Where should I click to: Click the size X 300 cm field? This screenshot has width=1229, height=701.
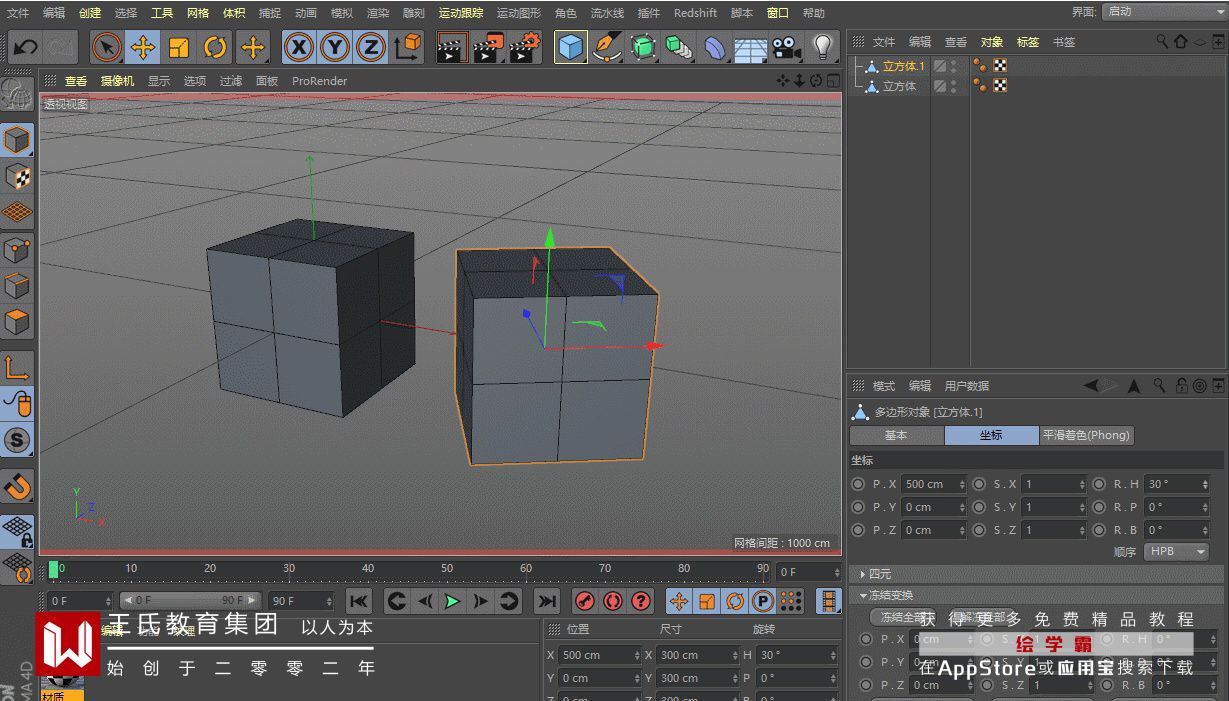[698, 655]
